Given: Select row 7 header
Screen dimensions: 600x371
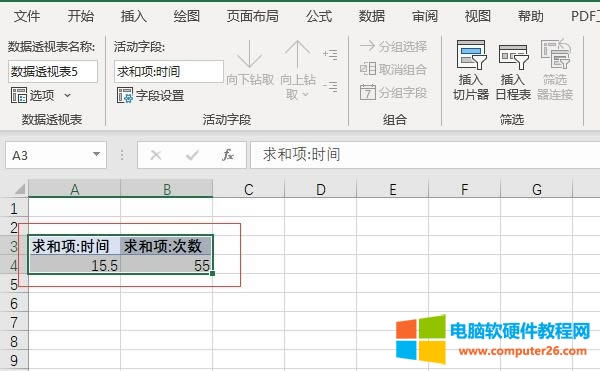Looking at the screenshot, I should [x=14, y=322].
